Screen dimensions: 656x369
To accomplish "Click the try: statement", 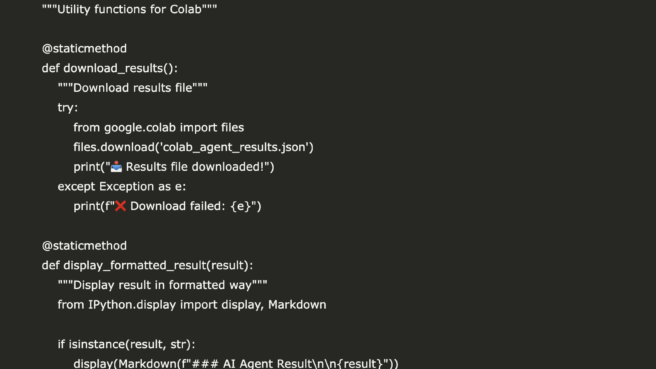I will click(68, 108).
